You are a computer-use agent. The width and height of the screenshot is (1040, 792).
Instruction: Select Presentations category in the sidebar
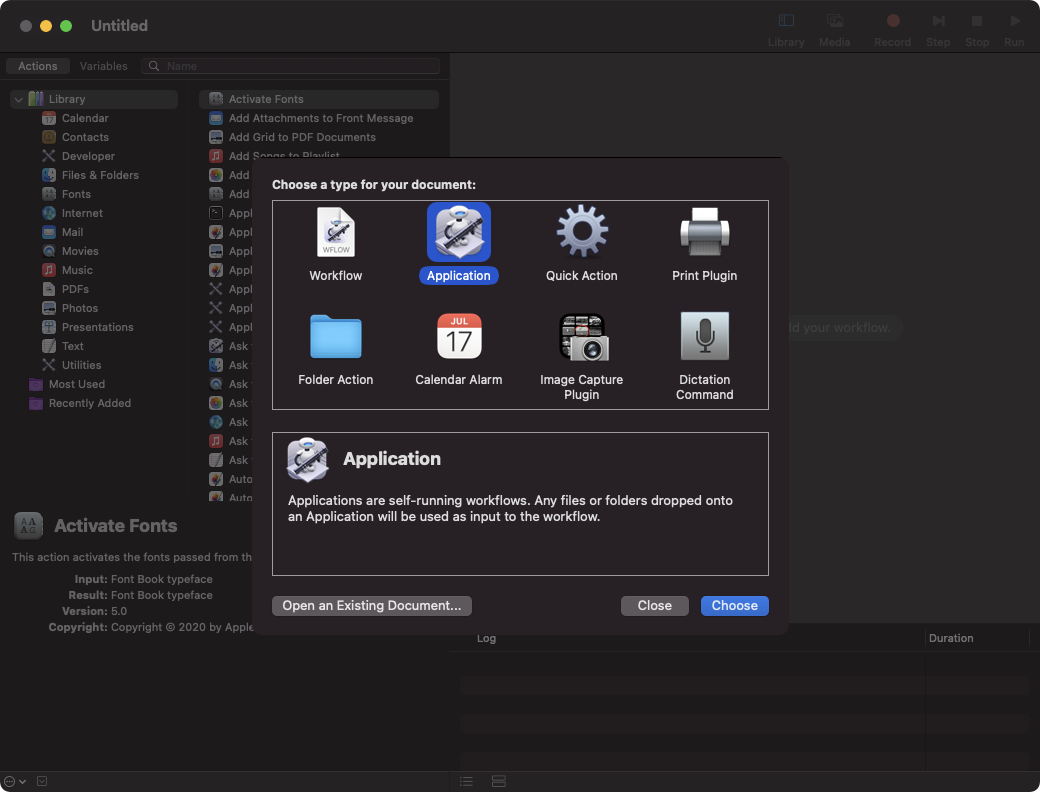97,327
